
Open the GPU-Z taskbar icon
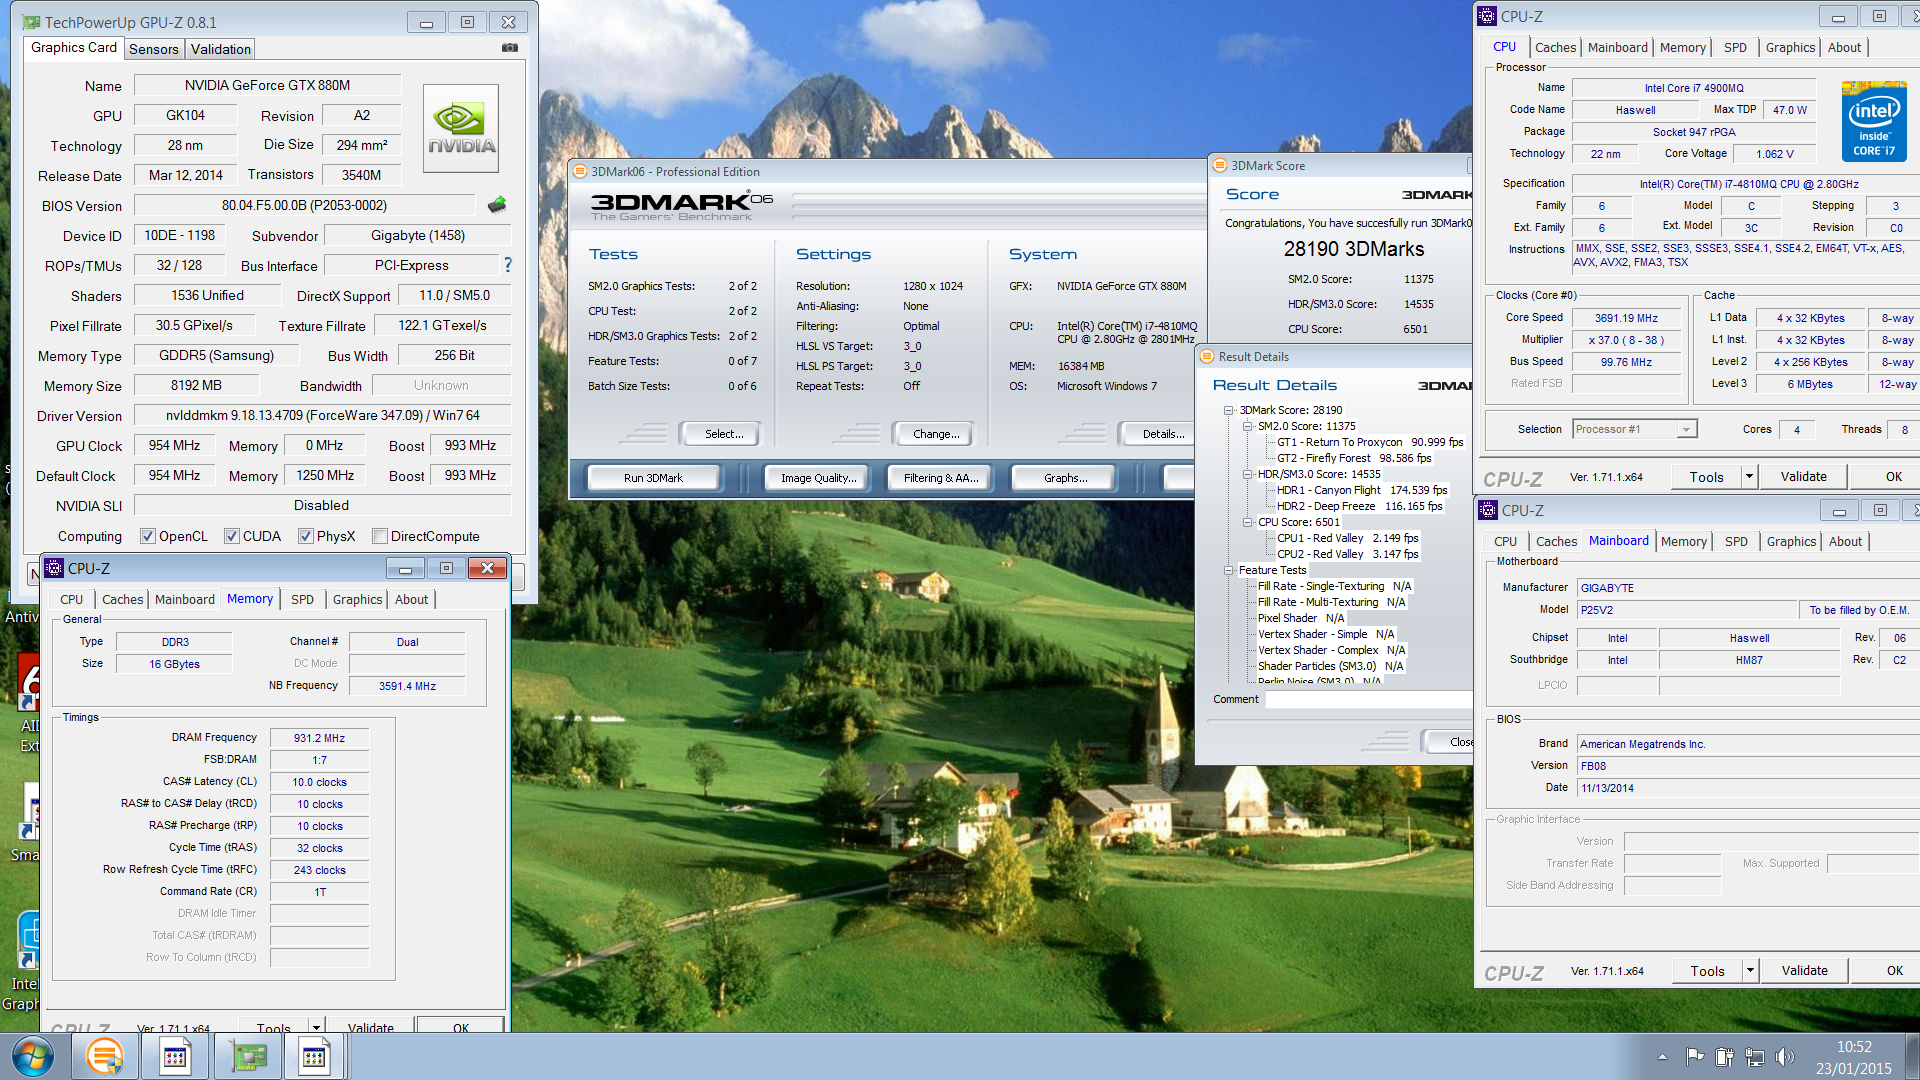coord(249,1057)
